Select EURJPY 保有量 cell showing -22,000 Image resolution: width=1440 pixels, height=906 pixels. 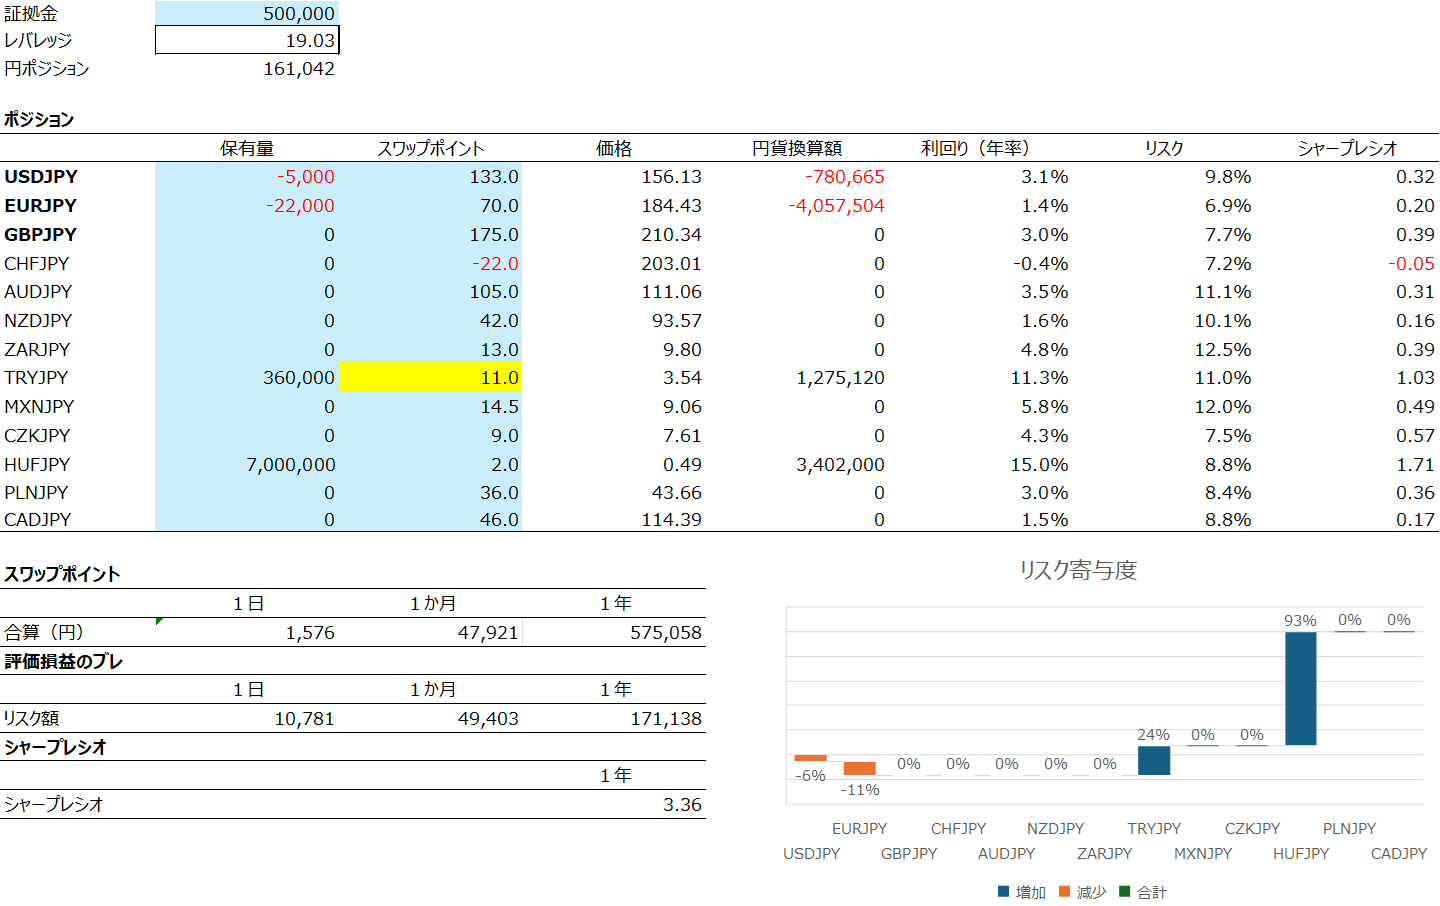coord(247,206)
